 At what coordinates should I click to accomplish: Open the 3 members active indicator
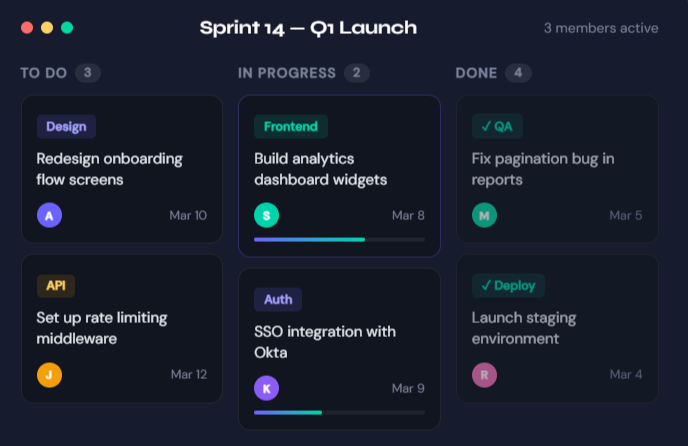click(x=601, y=28)
